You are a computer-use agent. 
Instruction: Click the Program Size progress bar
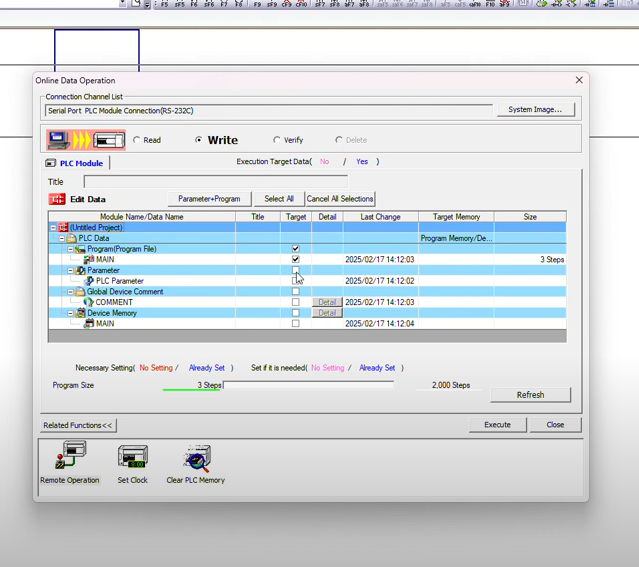[308, 385]
